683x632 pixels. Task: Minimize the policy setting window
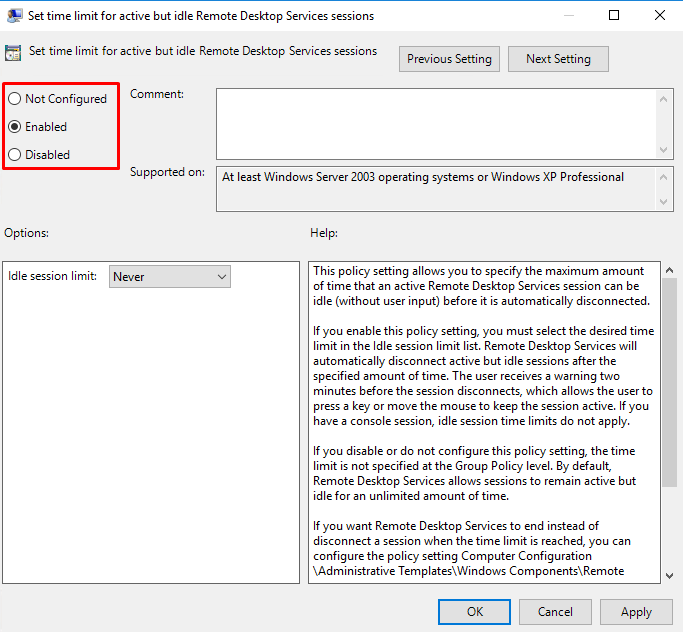click(567, 15)
